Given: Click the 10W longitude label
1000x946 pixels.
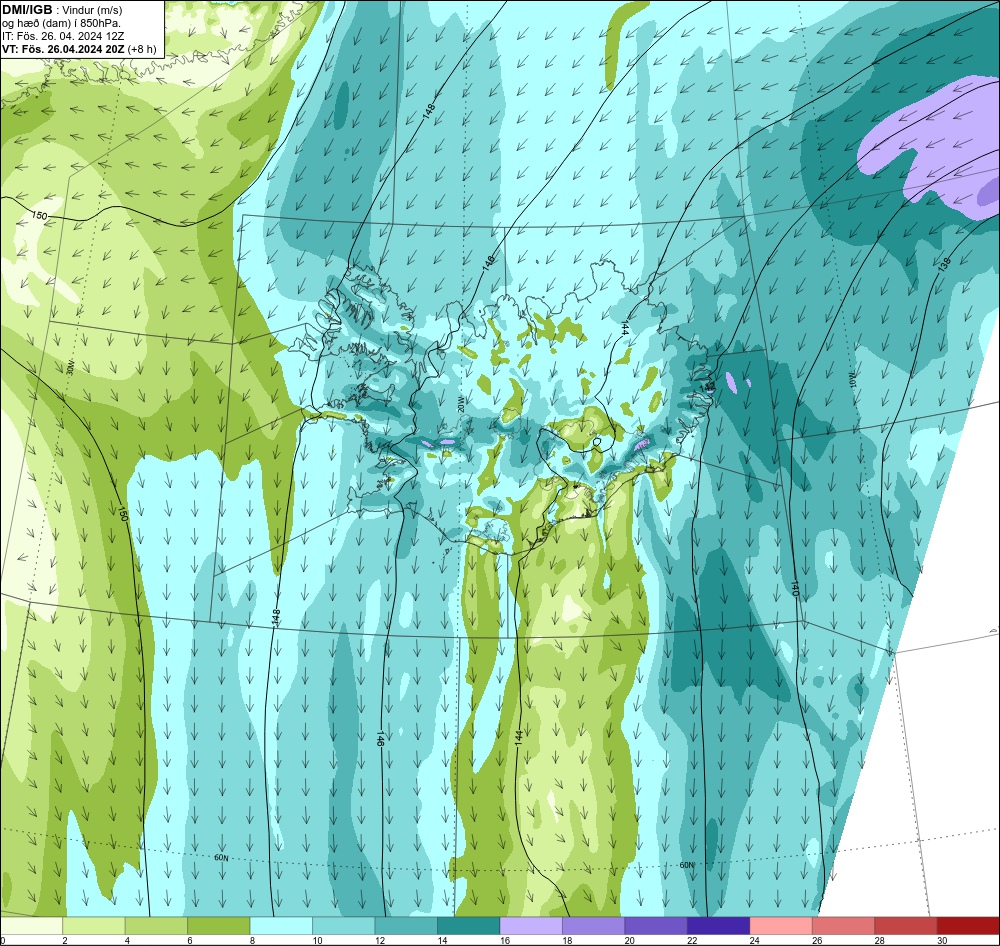Looking at the screenshot, I should point(851,381).
